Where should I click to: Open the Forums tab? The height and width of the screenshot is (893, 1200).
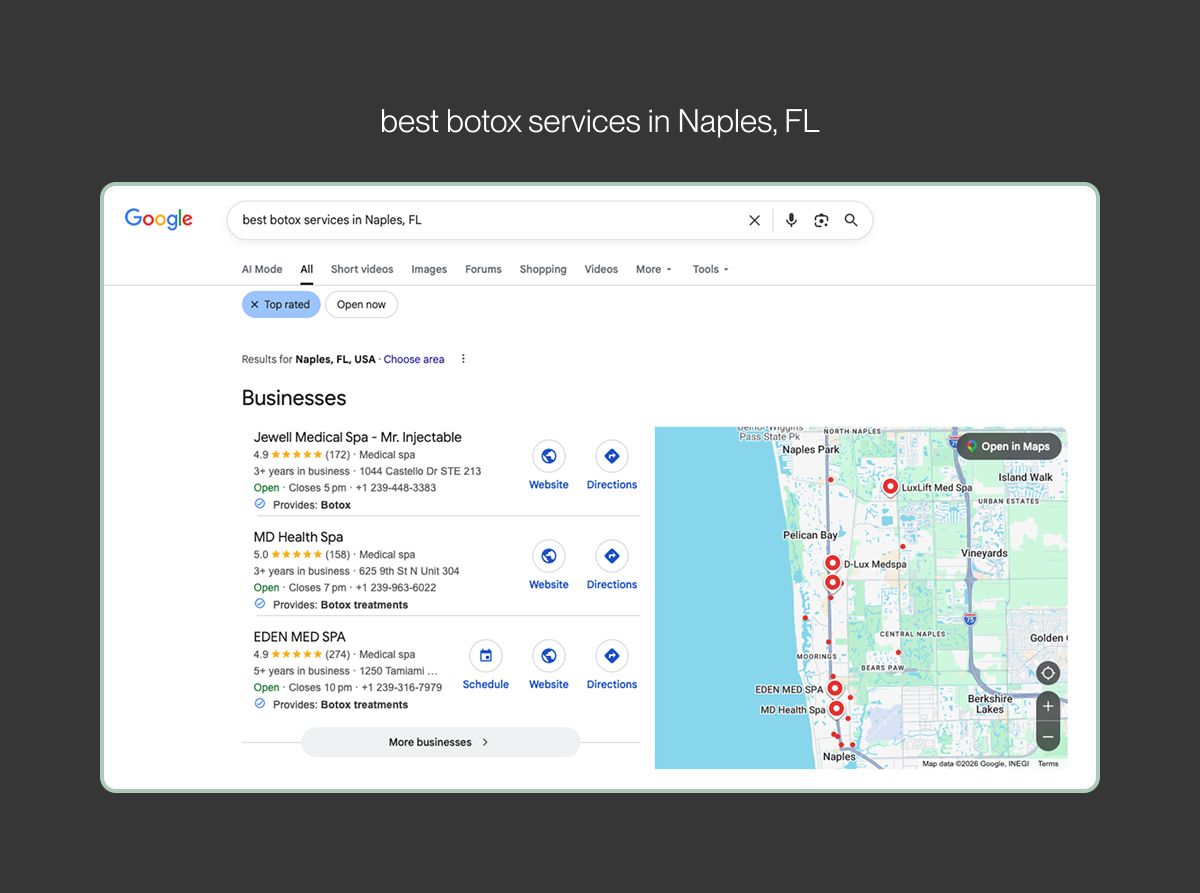(x=483, y=269)
